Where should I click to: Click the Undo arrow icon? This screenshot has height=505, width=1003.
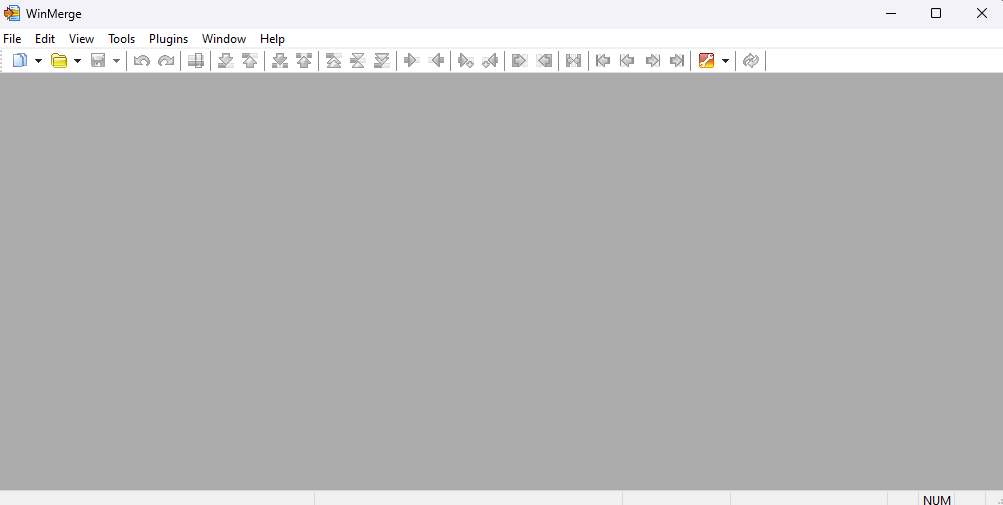click(142, 61)
